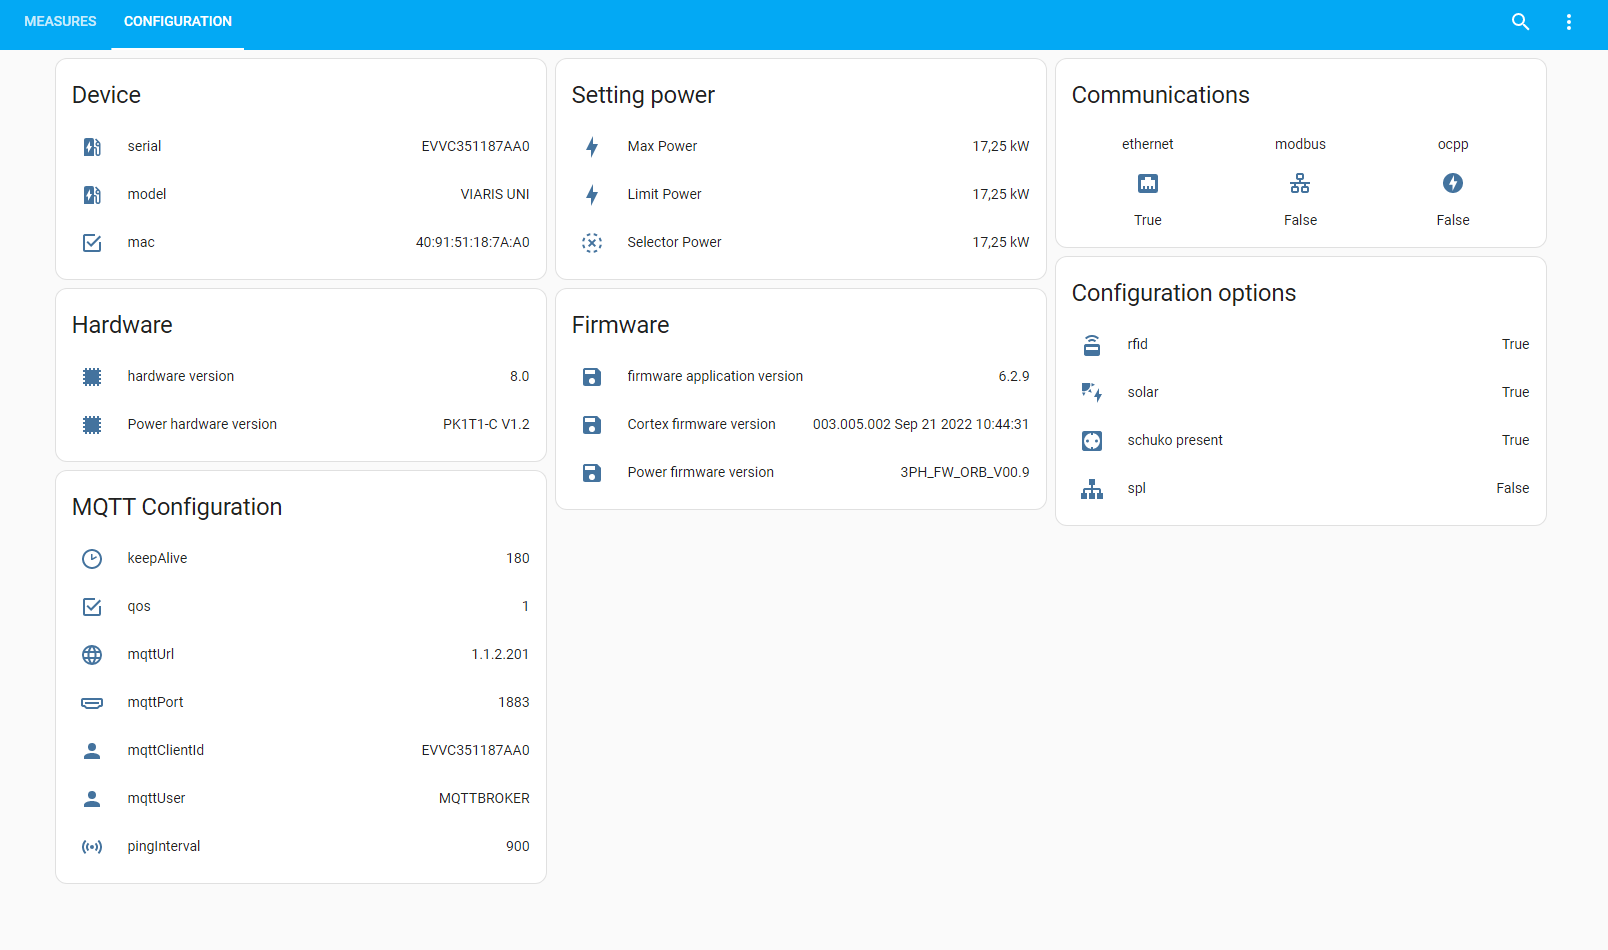Click the hardware version chip icon
The image size is (1608, 950).
92,377
